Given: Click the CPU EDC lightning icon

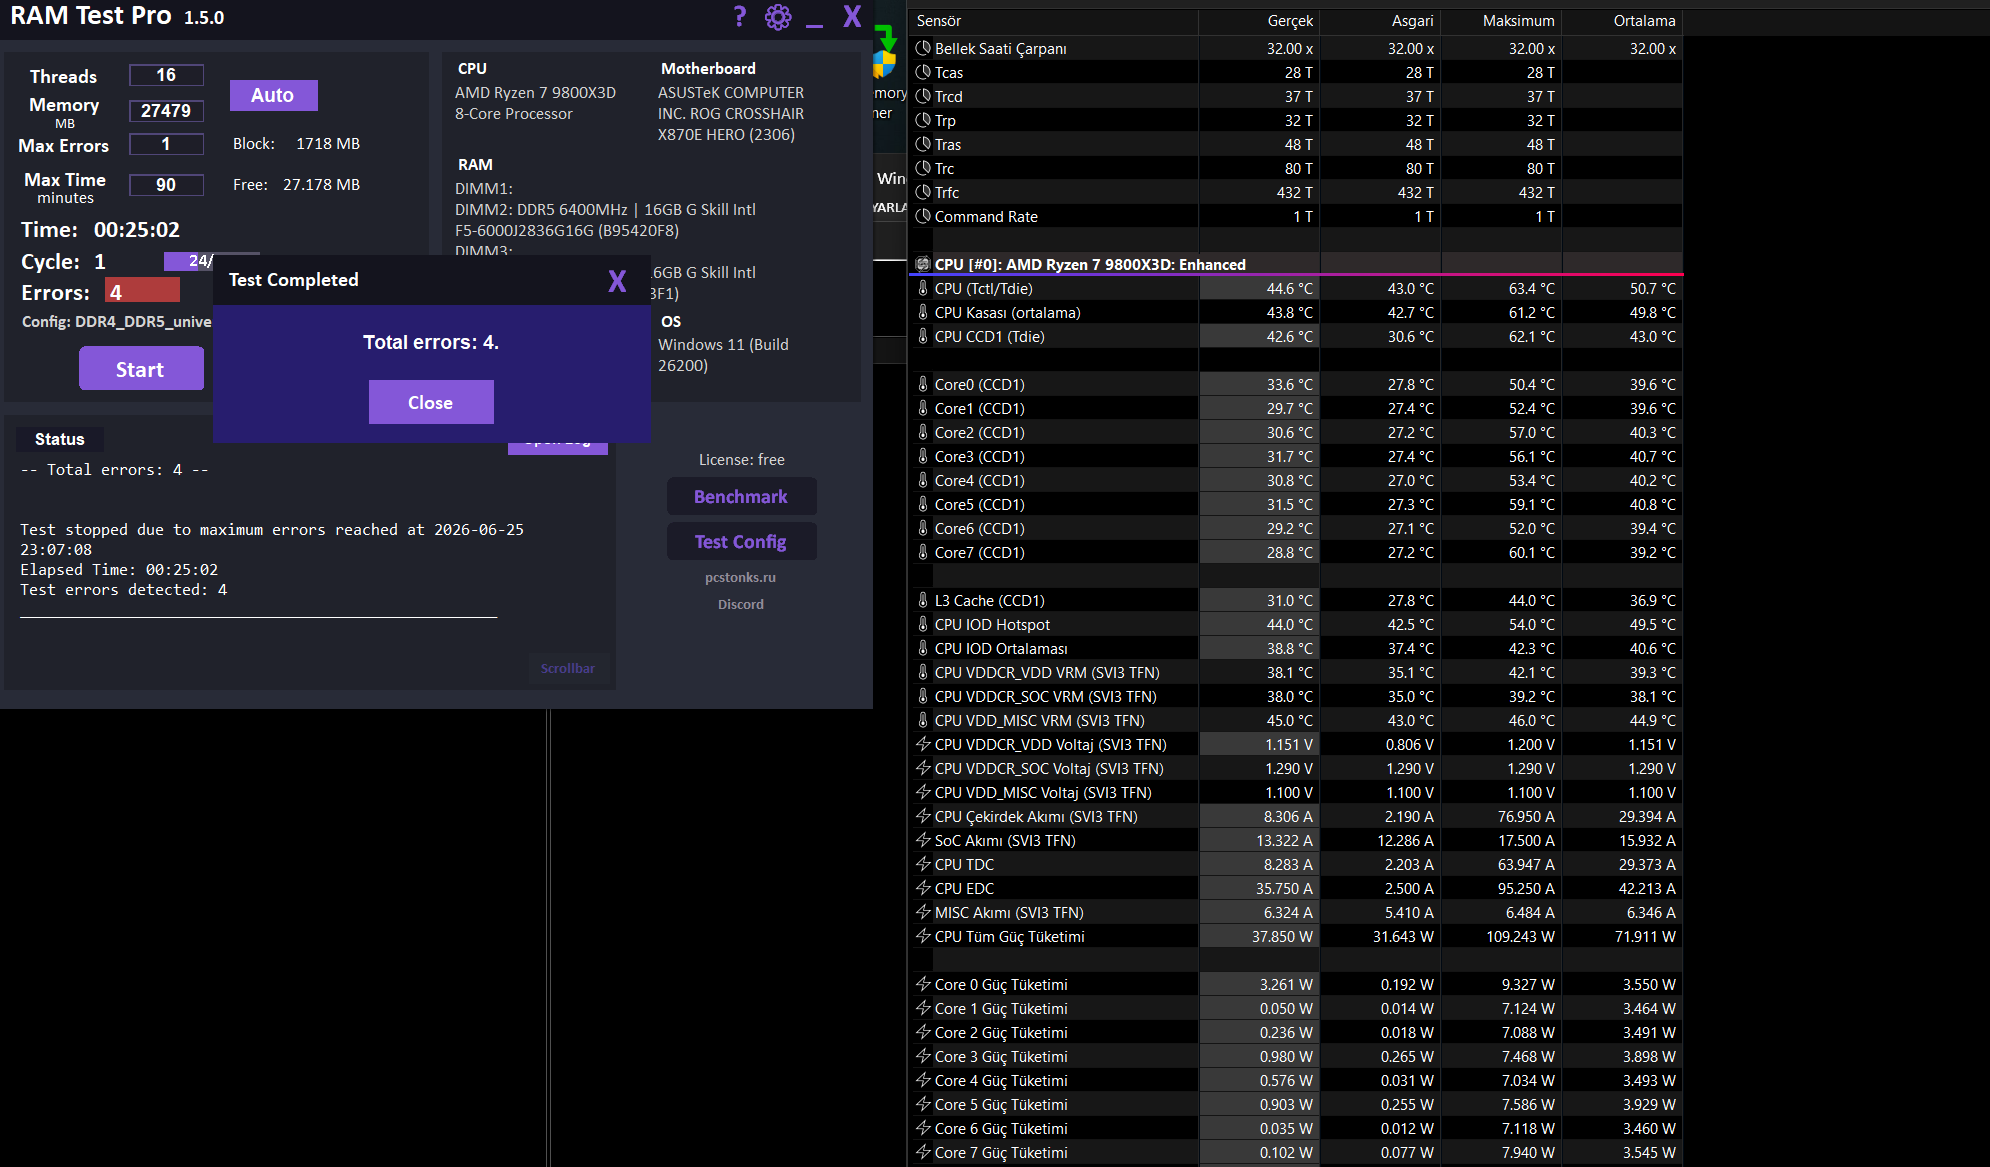Looking at the screenshot, I should pos(923,888).
